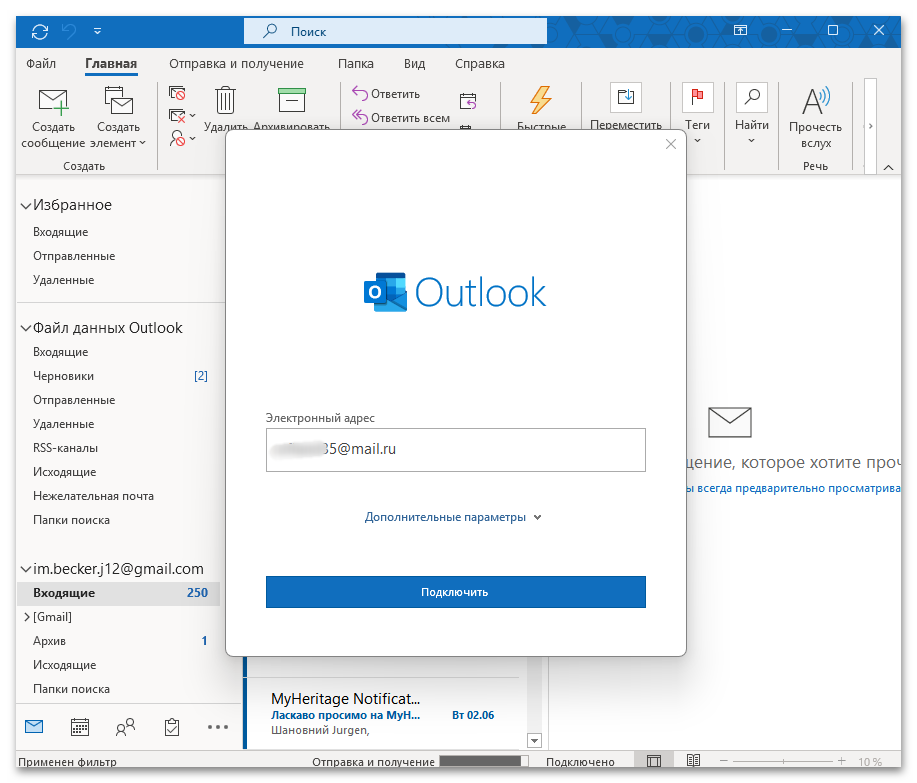Click the Архивировать box icon
Viewport: 917px width, 783px height.
[x=292, y=100]
